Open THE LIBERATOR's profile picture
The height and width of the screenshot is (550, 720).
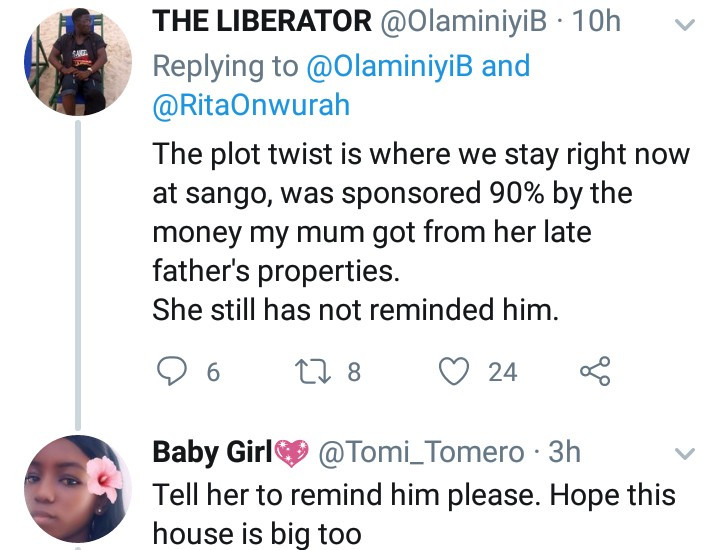76,62
